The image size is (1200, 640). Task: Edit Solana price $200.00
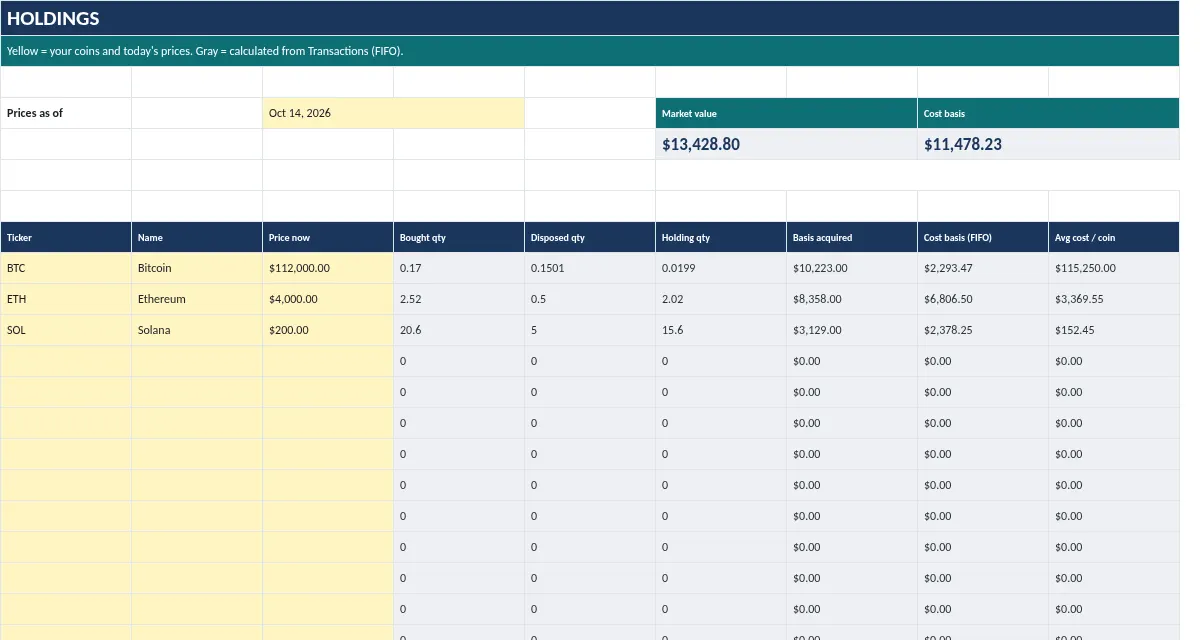click(x=328, y=330)
